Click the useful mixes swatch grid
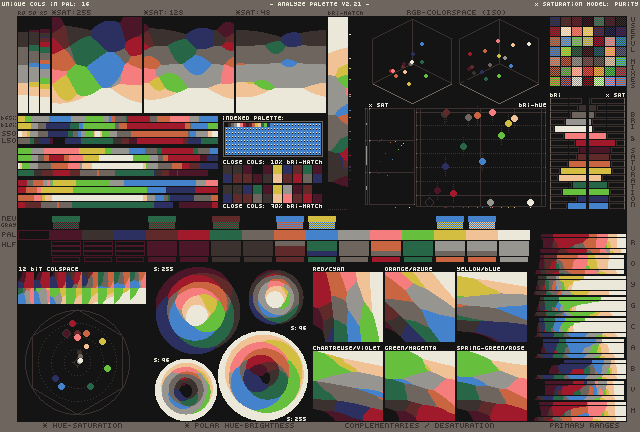This screenshot has height=432, width=640. pos(588,51)
